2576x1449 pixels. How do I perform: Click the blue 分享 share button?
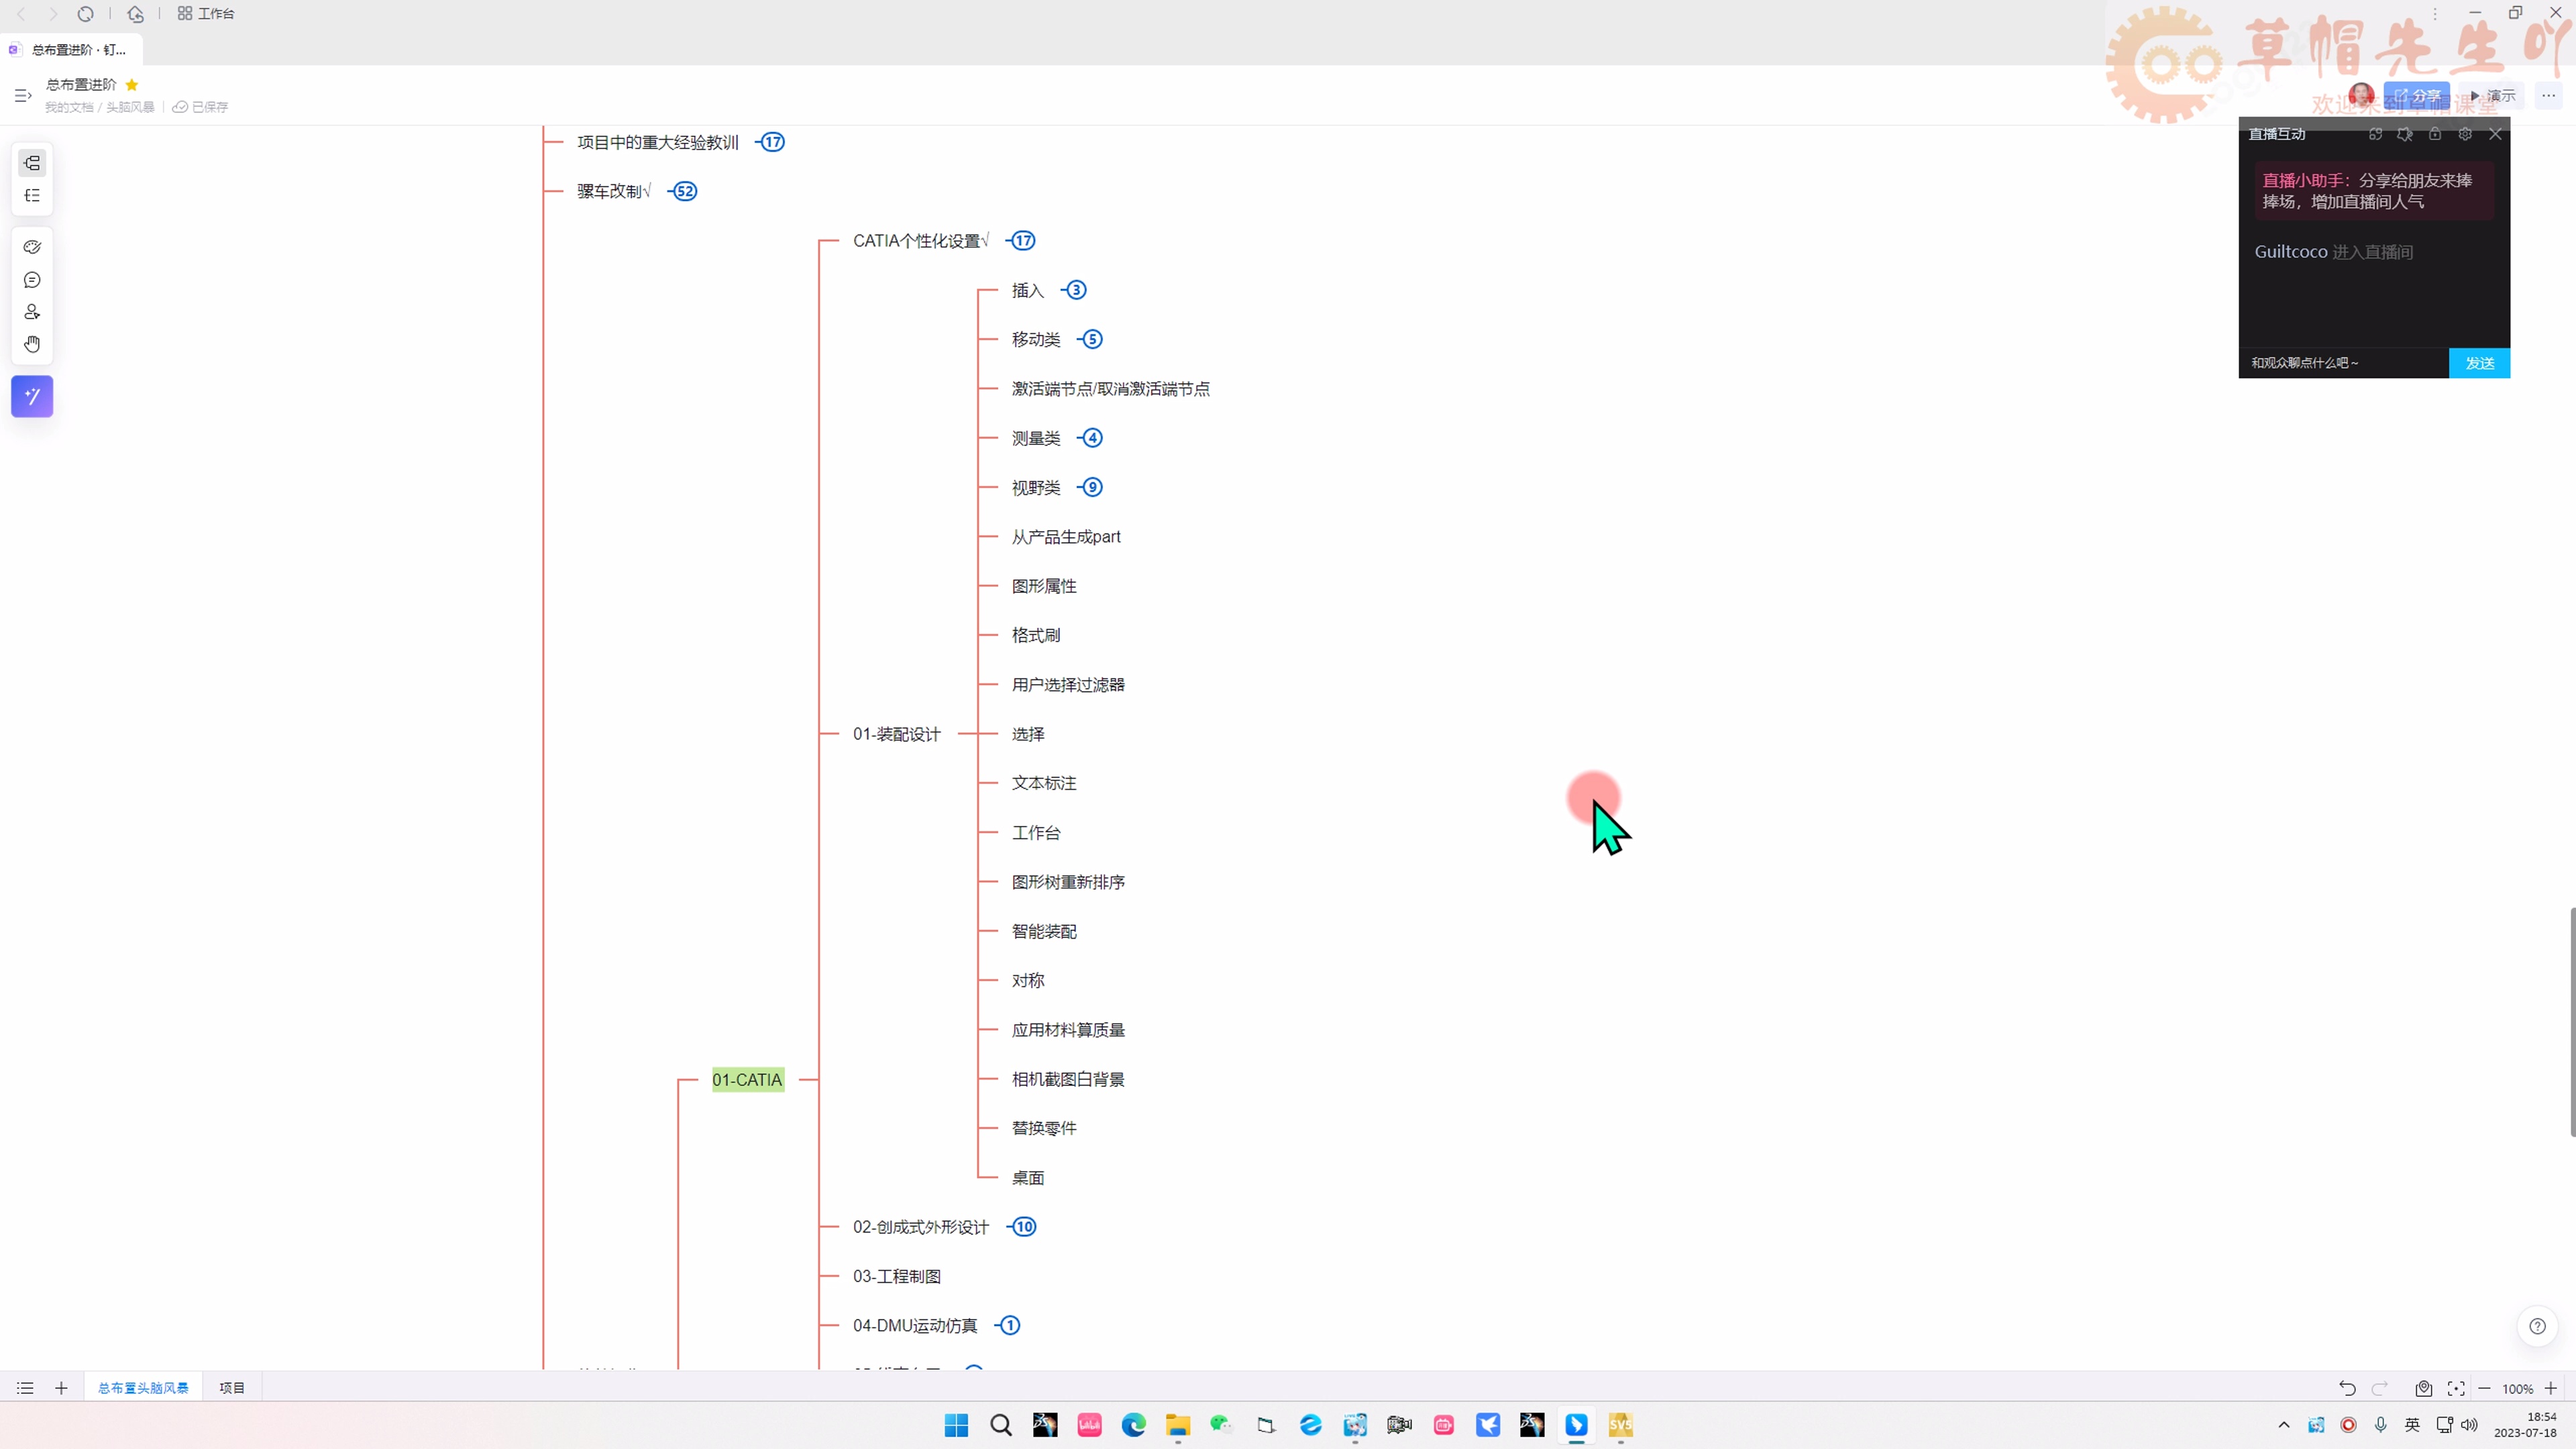click(x=2416, y=96)
